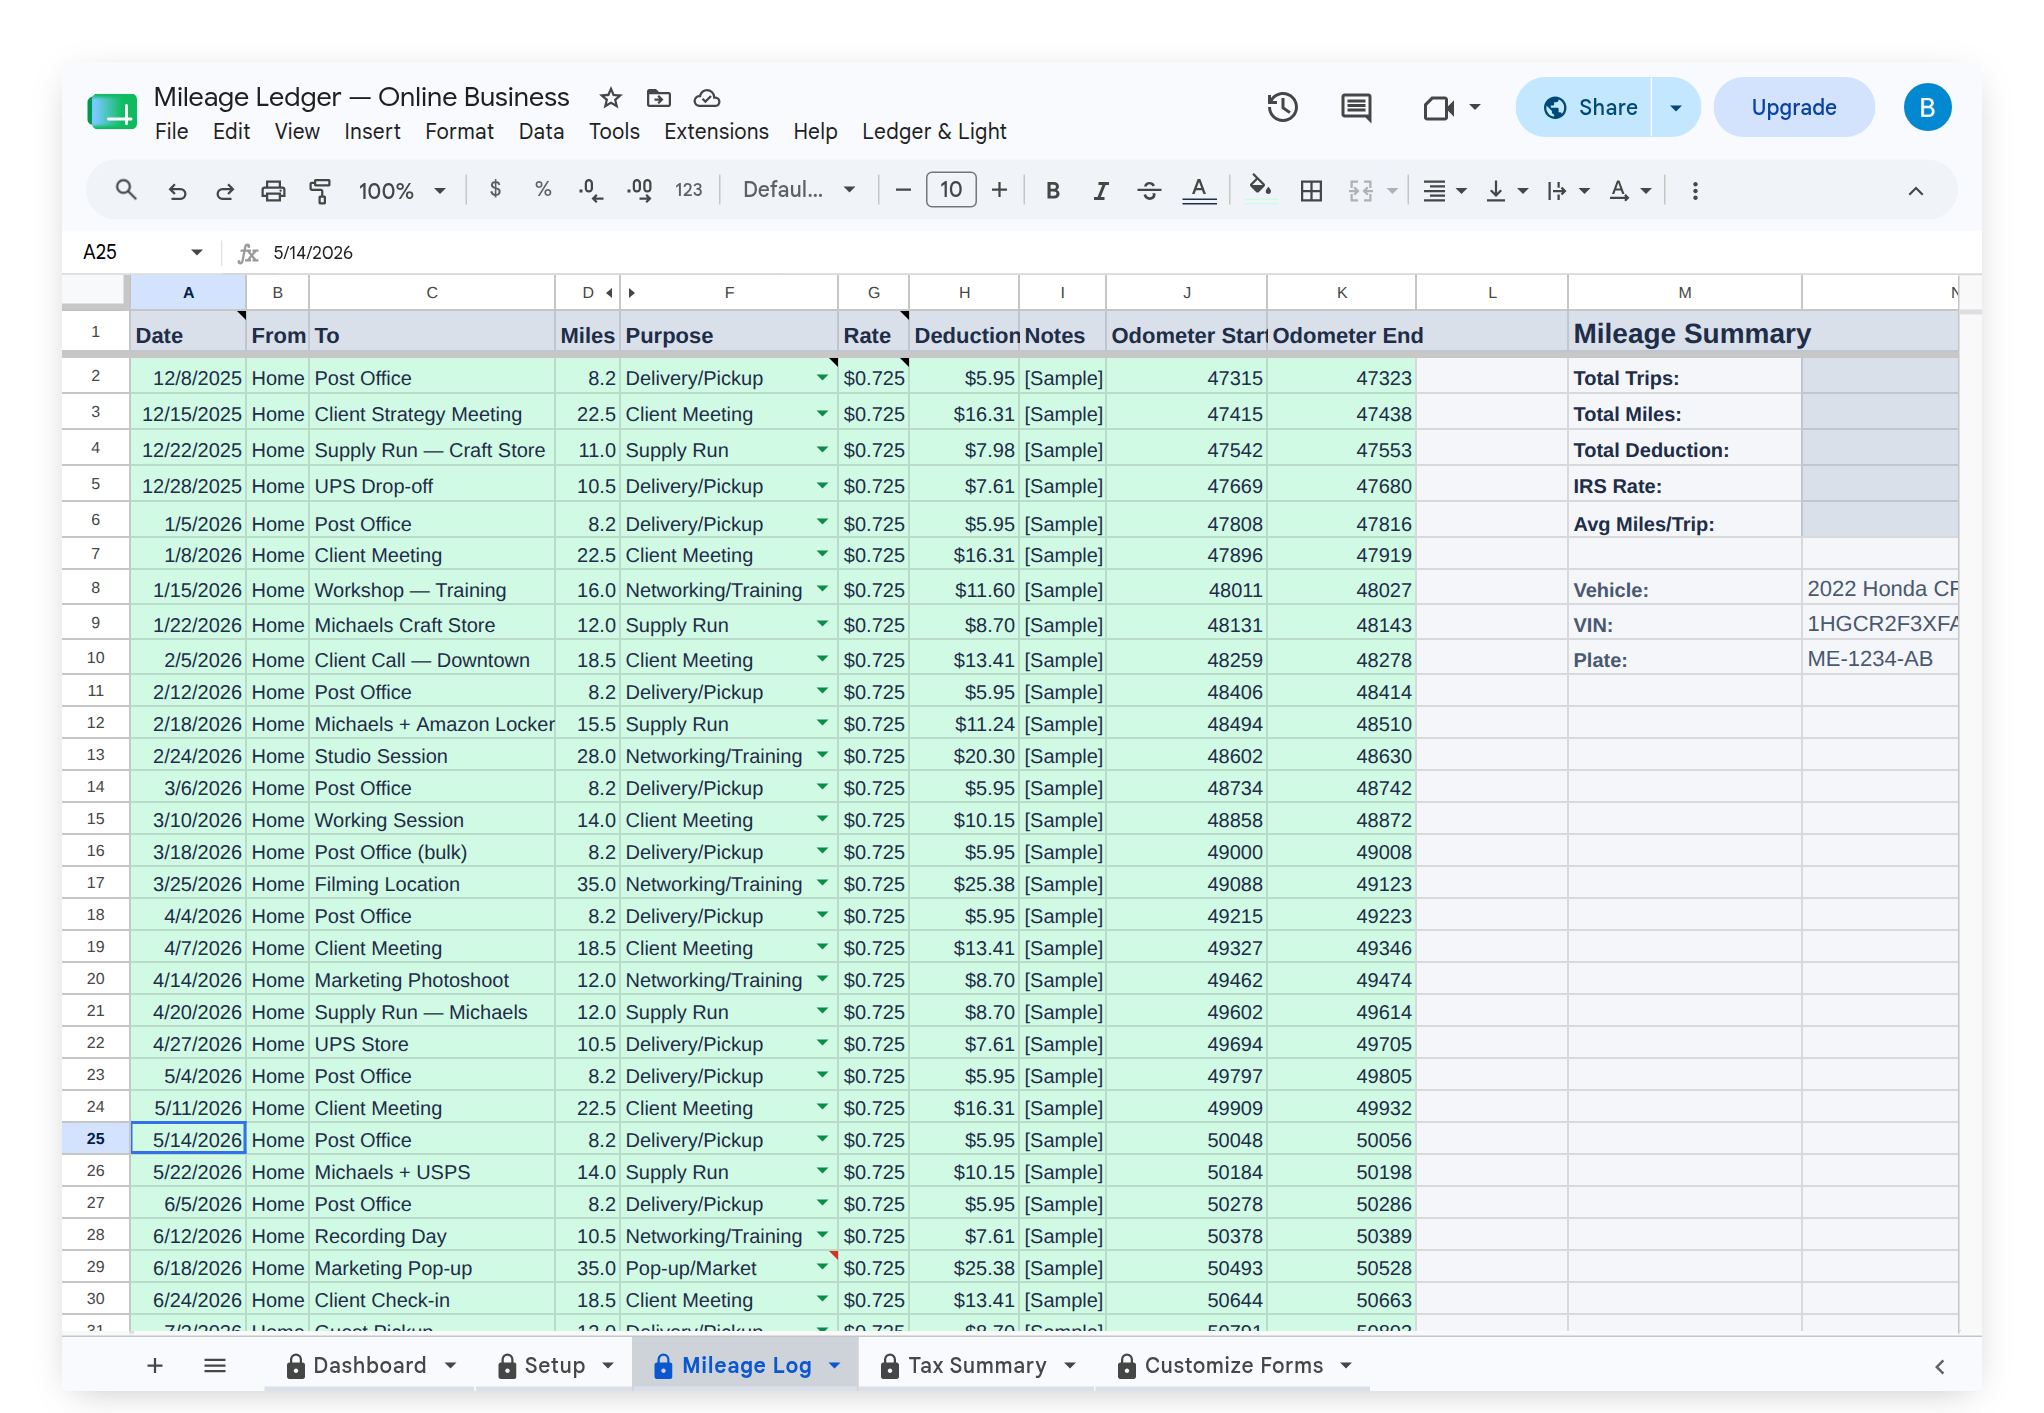
Task: Click the video meeting camera icon
Action: (x=1439, y=107)
